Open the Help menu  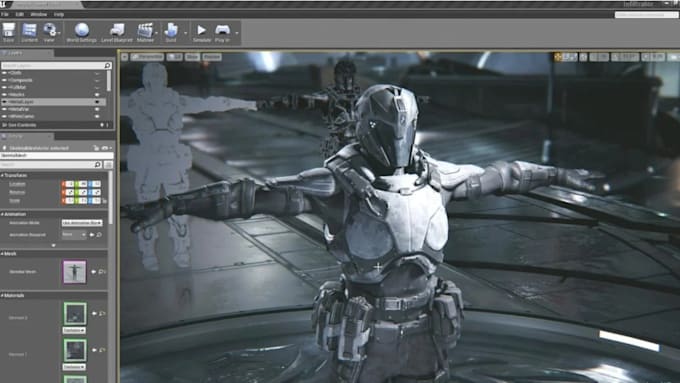point(59,14)
